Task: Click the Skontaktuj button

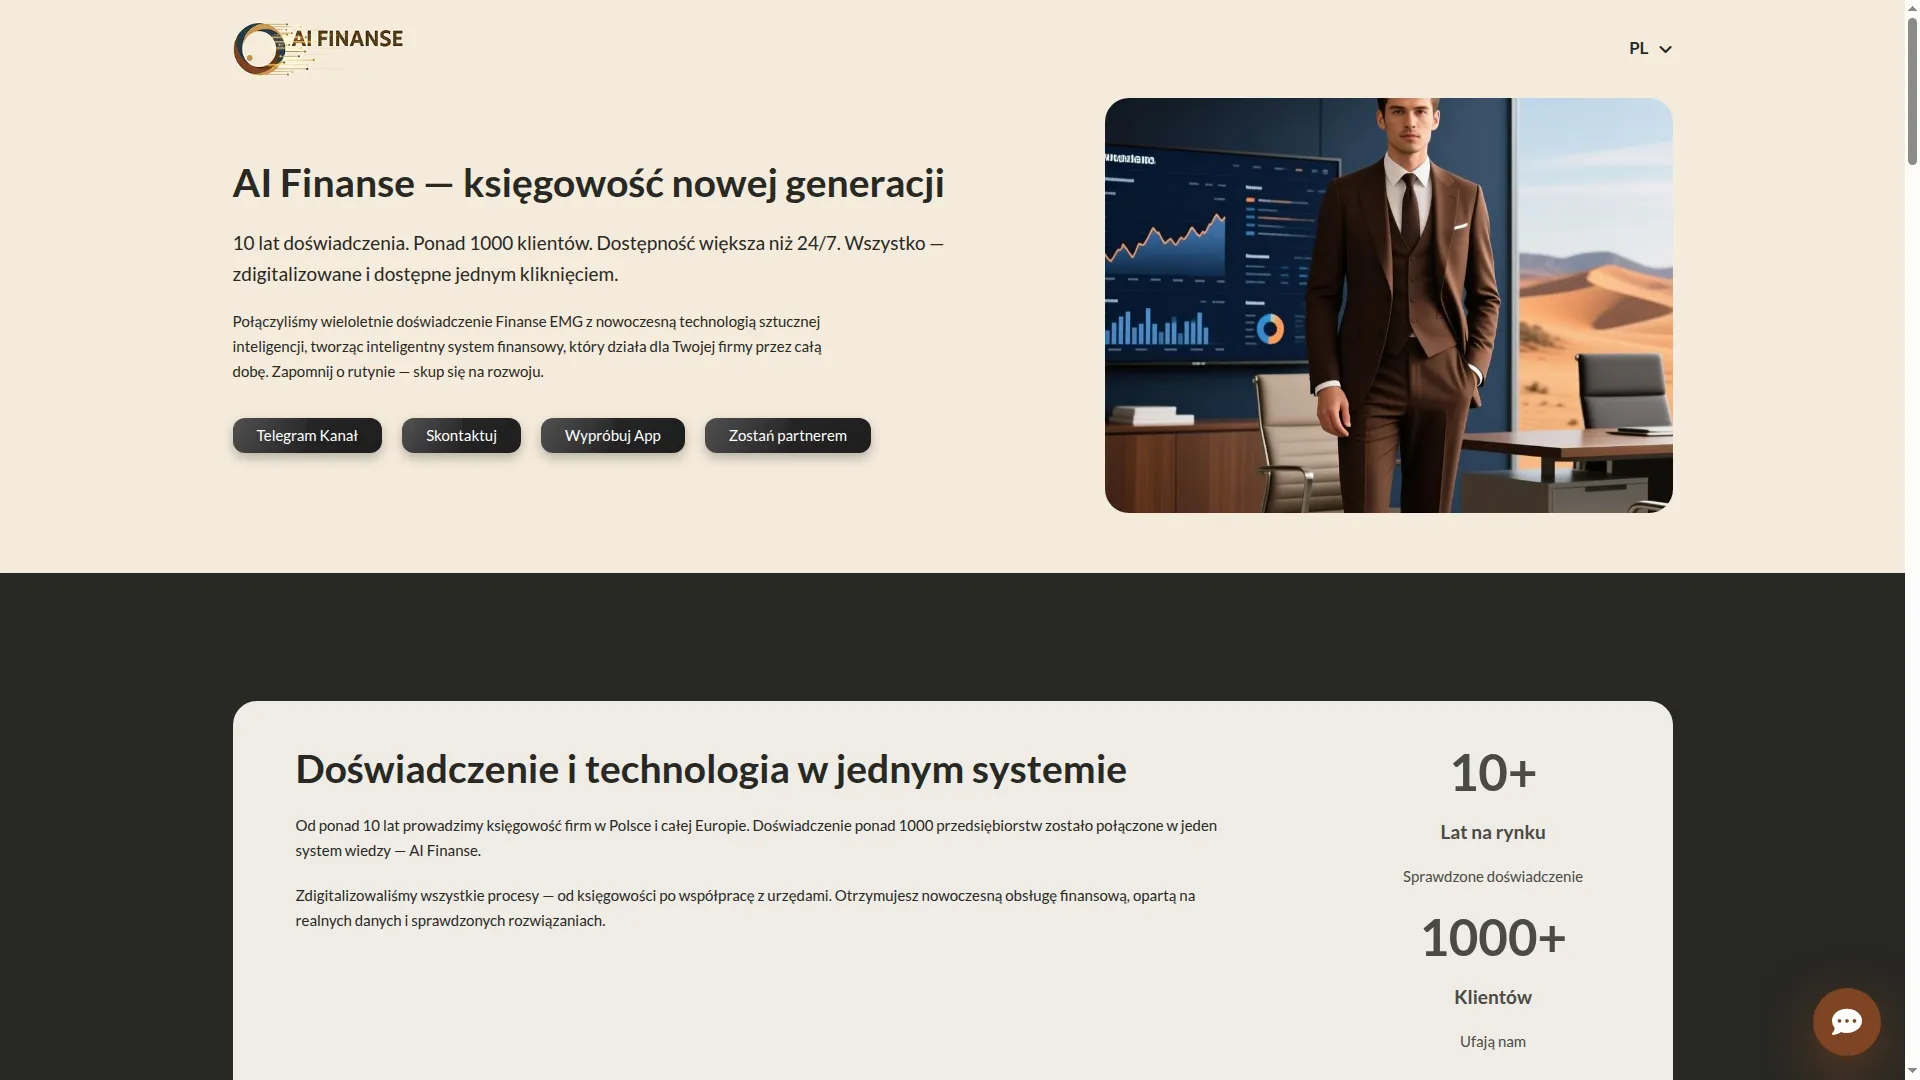Action: click(461, 435)
